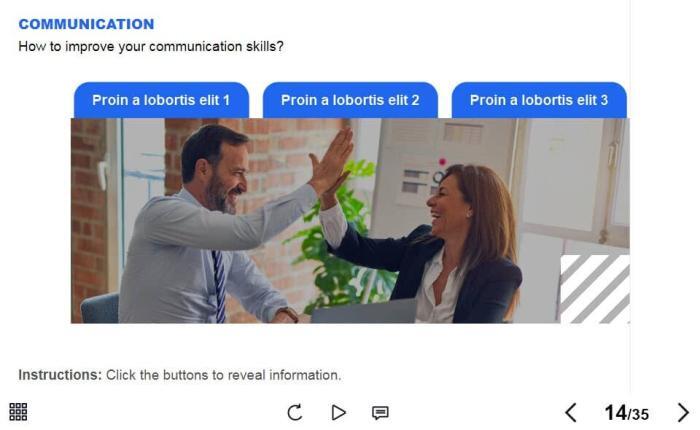Select the Proin a lobortis elit 1 tab
The image size is (700, 430).
click(x=161, y=100)
